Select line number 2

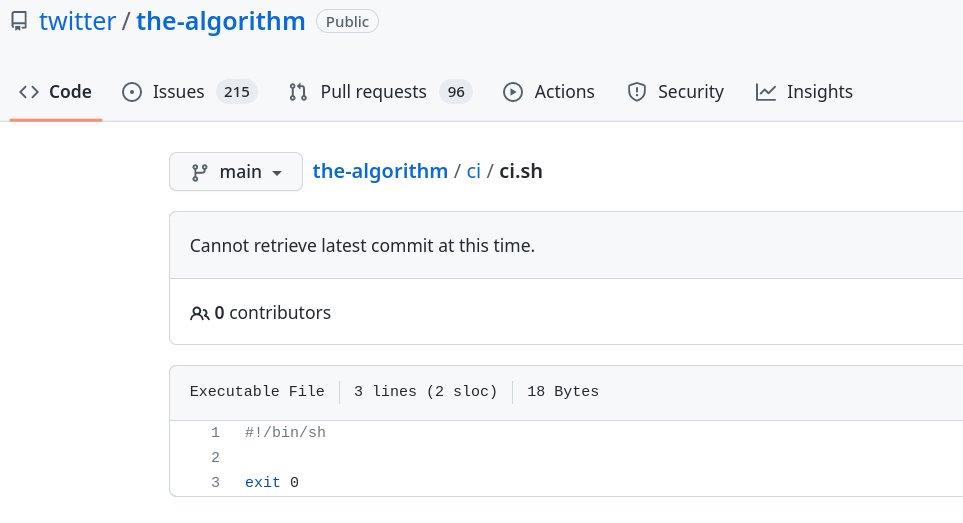coord(215,458)
